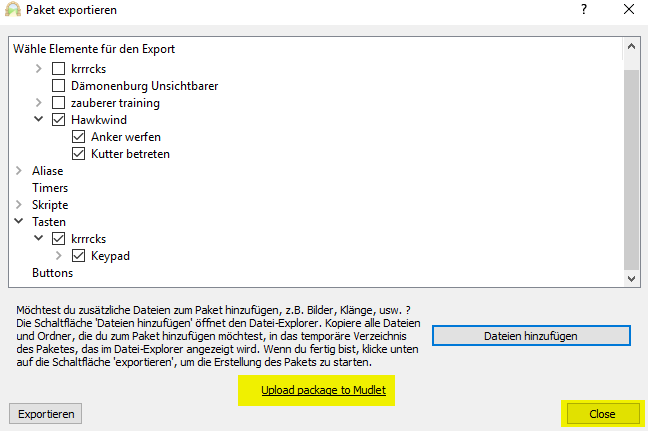648x431 pixels.
Task: Select the Buttons tree item
Action: pyautogui.click(x=52, y=273)
